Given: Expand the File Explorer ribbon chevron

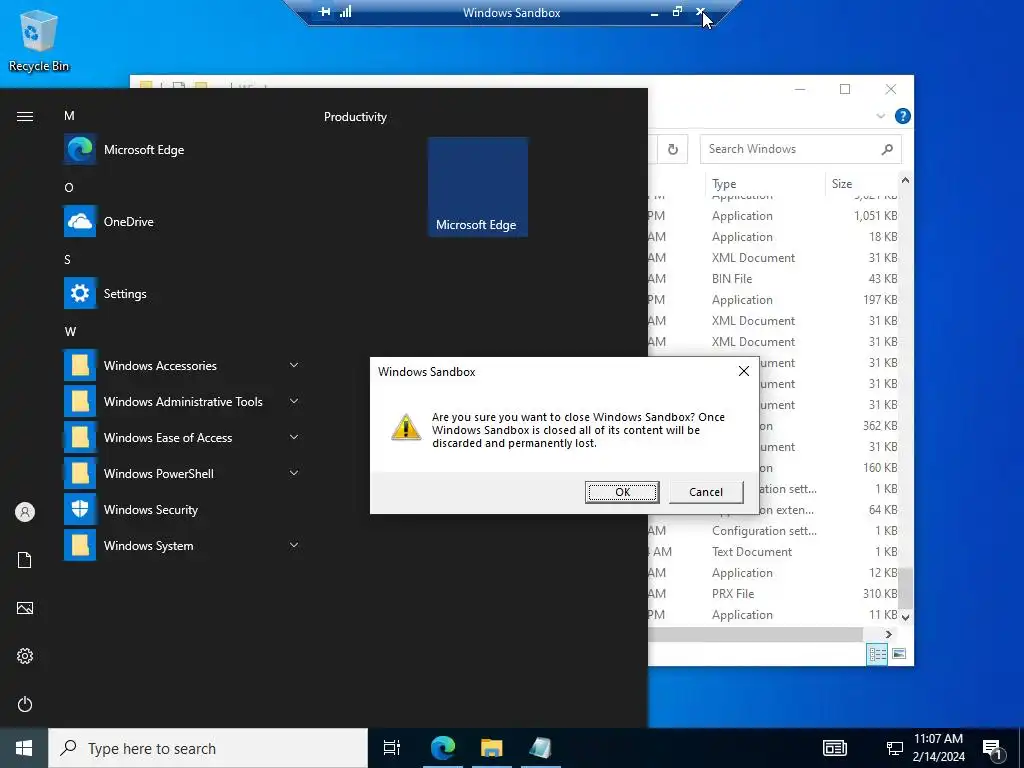Looking at the screenshot, I should pyautogui.click(x=880, y=116).
